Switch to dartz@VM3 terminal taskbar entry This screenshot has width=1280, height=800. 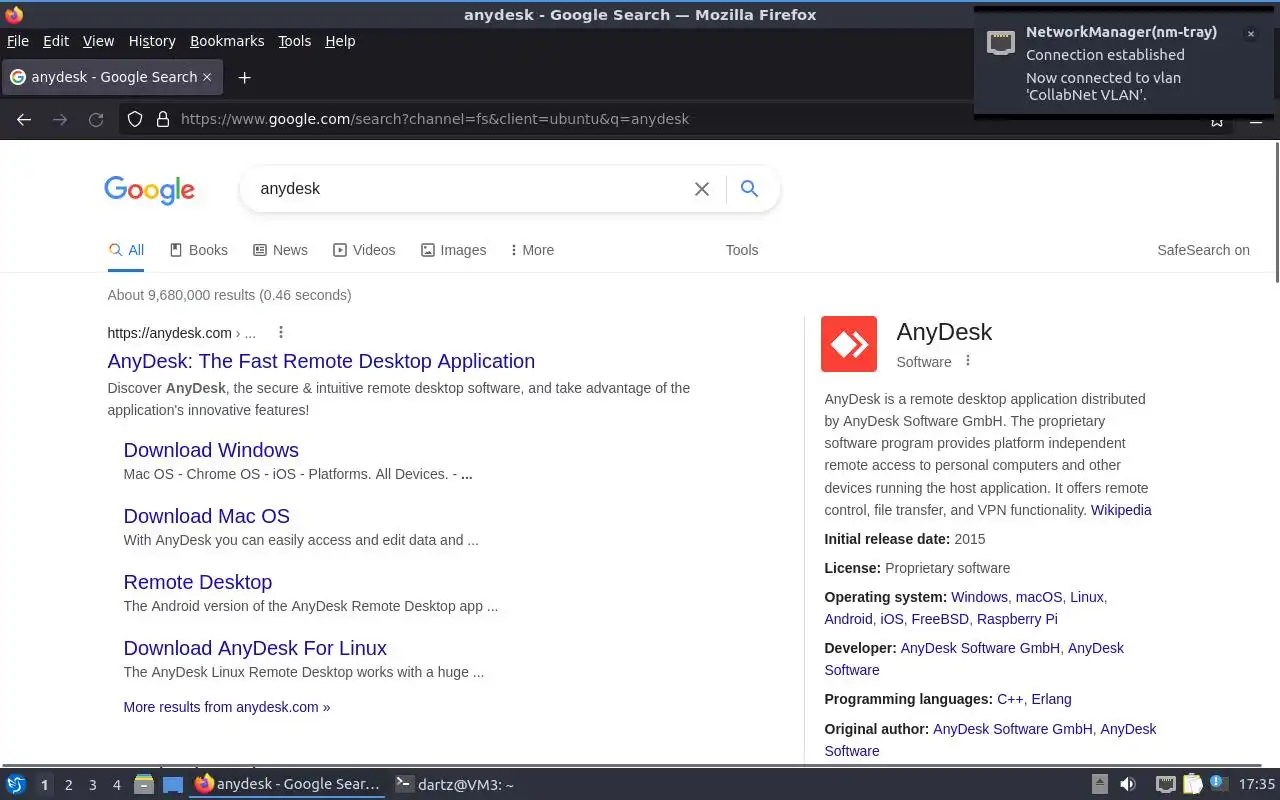[455, 785]
